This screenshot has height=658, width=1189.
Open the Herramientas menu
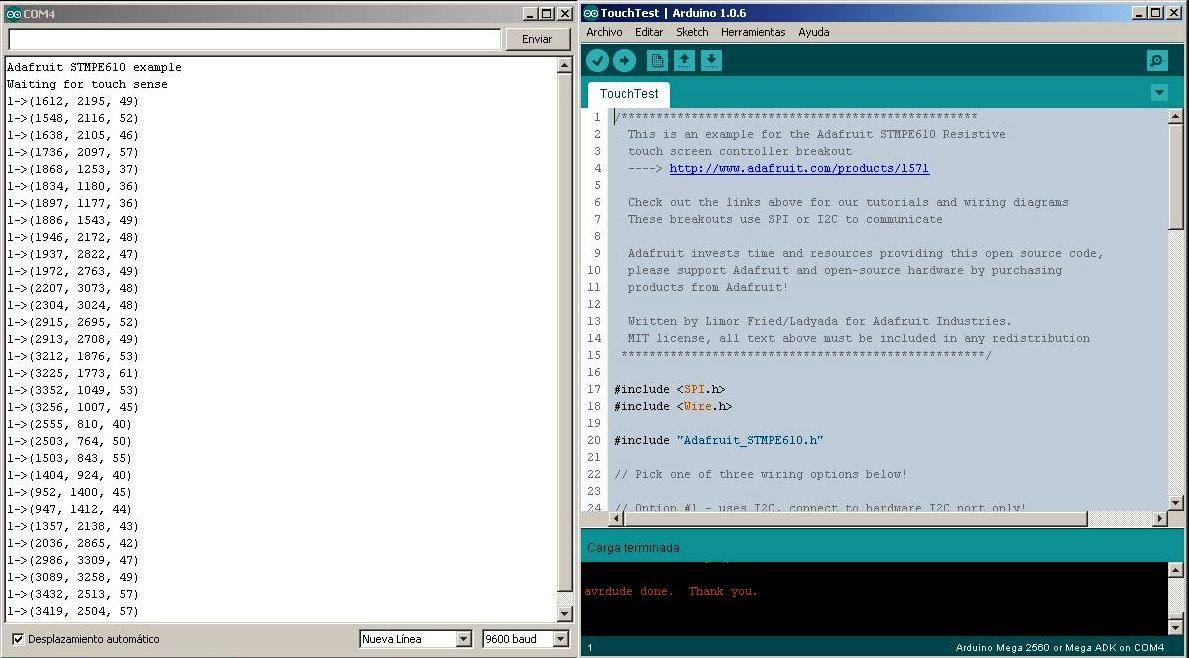(x=753, y=32)
